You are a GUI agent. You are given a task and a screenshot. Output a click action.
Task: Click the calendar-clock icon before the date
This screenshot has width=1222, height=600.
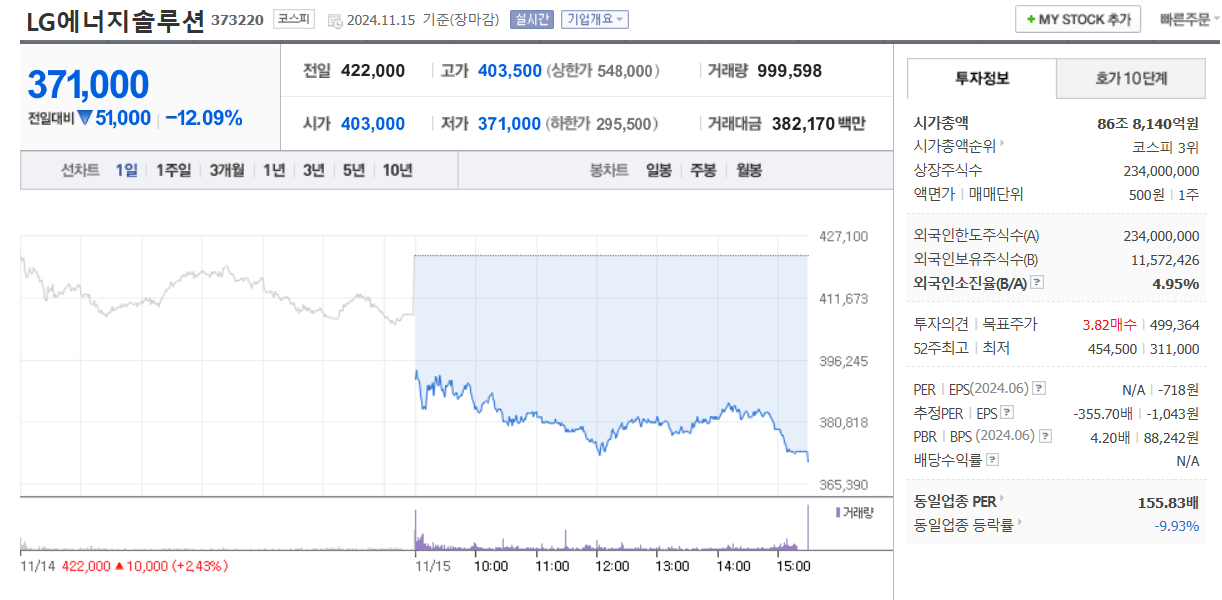coord(334,20)
